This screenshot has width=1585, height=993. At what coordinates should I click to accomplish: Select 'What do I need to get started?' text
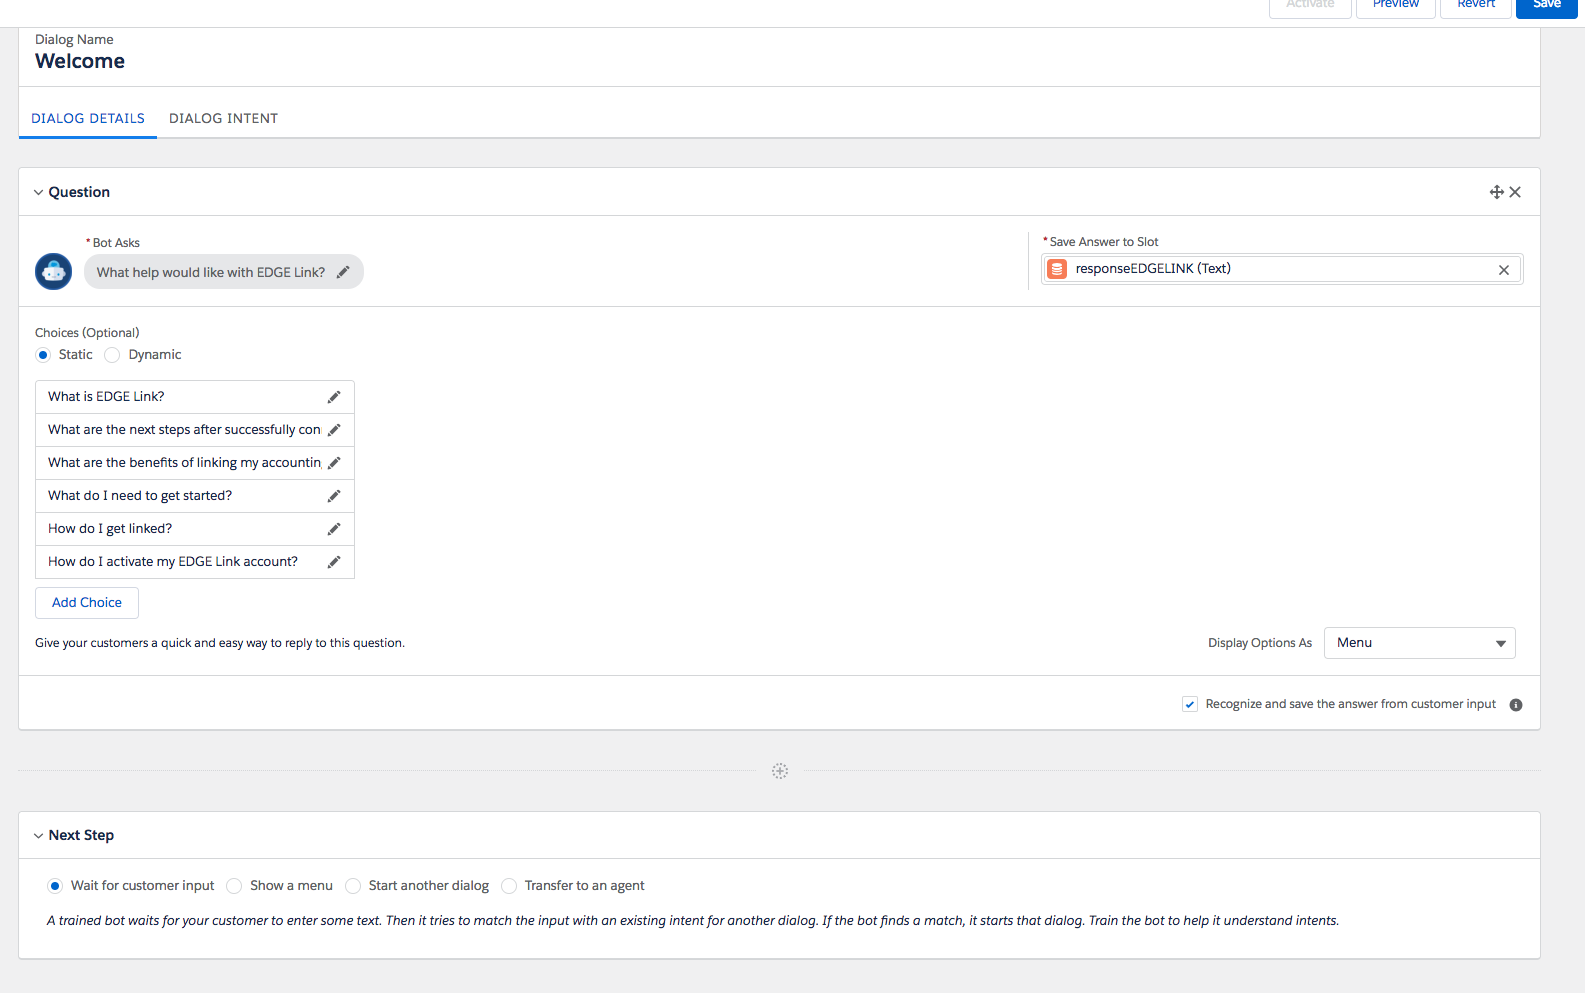click(x=140, y=496)
